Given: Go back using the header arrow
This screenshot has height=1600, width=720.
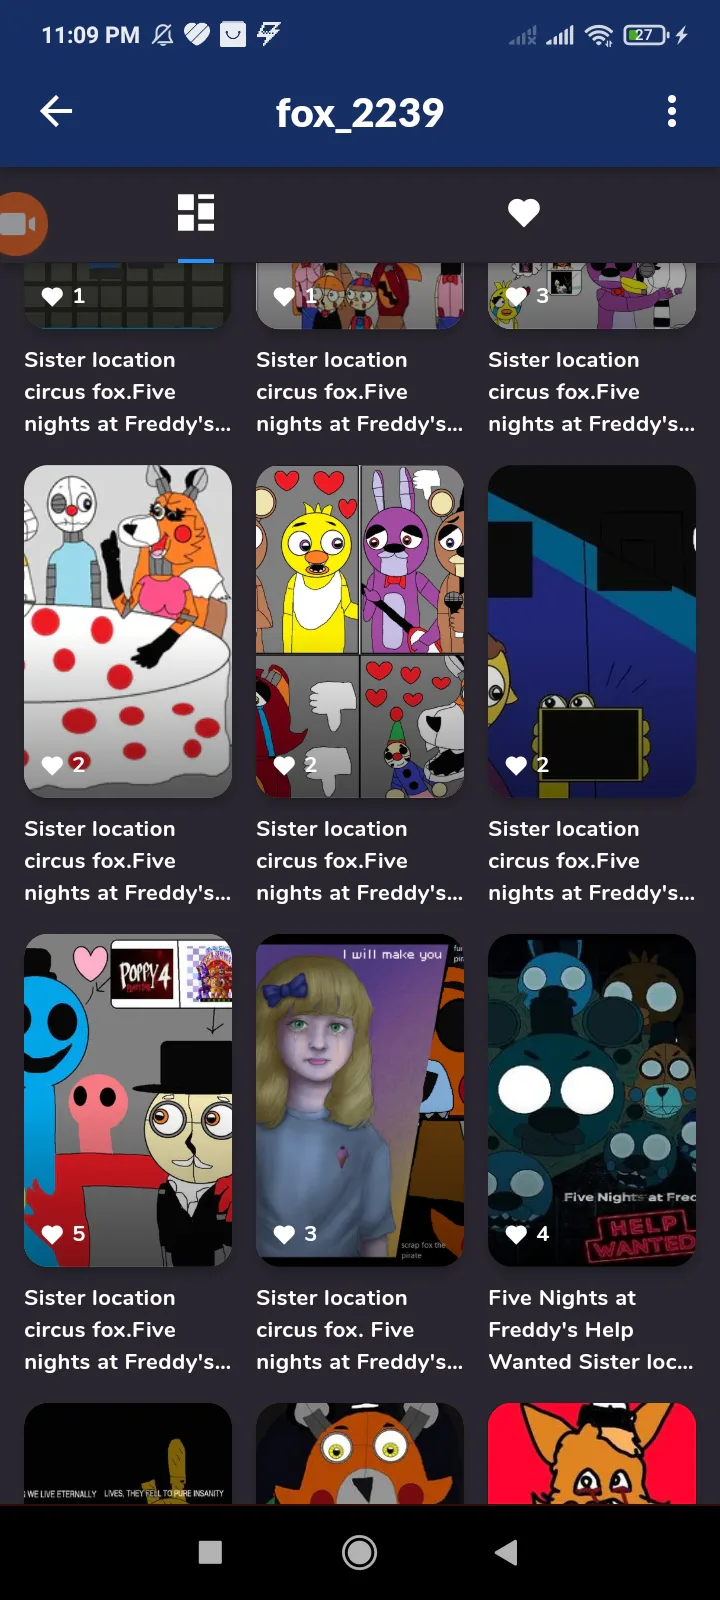Looking at the screenshot, I should pos(56,111).
